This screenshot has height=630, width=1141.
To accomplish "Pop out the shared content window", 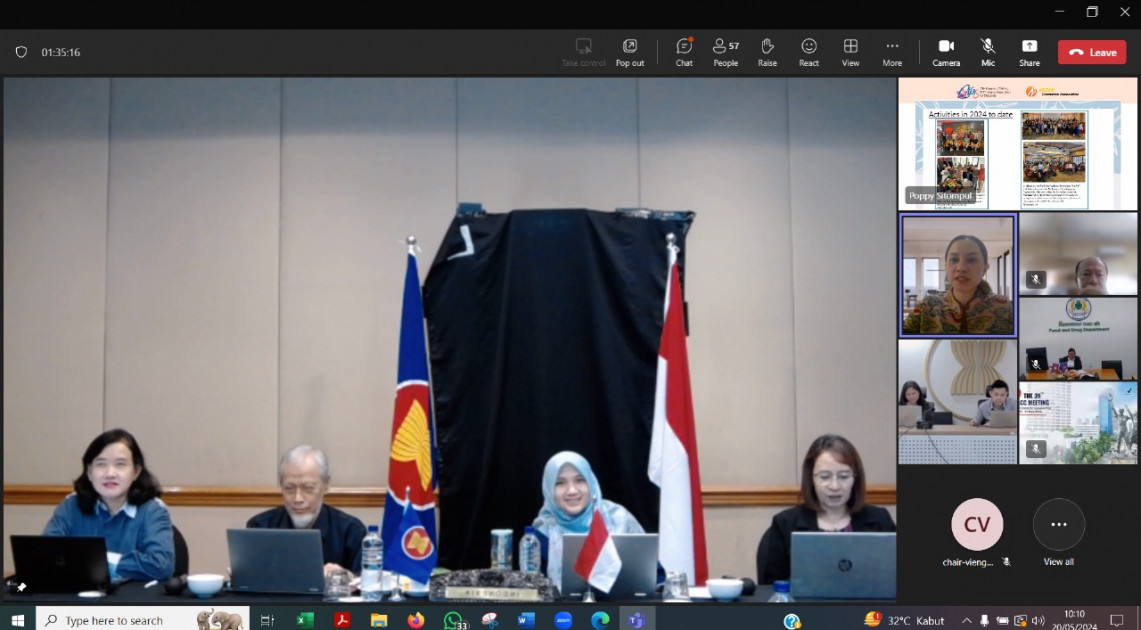I will coord(629,52).
